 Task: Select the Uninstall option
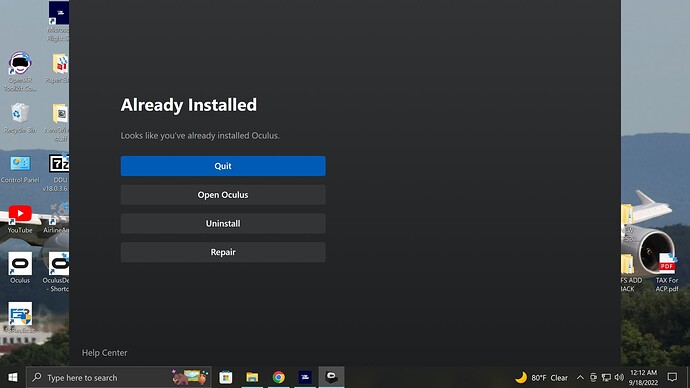[x=223, y=223]
